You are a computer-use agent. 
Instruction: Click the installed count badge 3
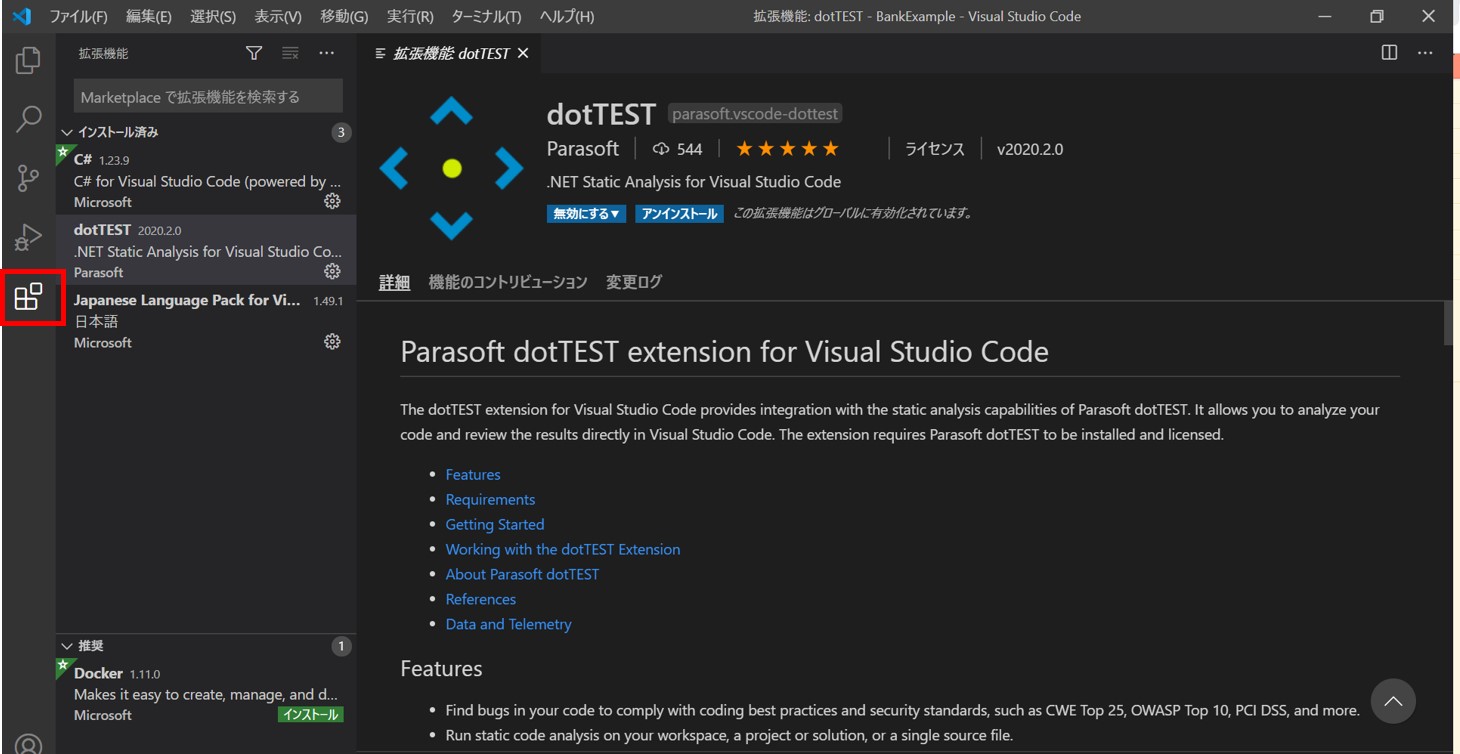[341, 132]
